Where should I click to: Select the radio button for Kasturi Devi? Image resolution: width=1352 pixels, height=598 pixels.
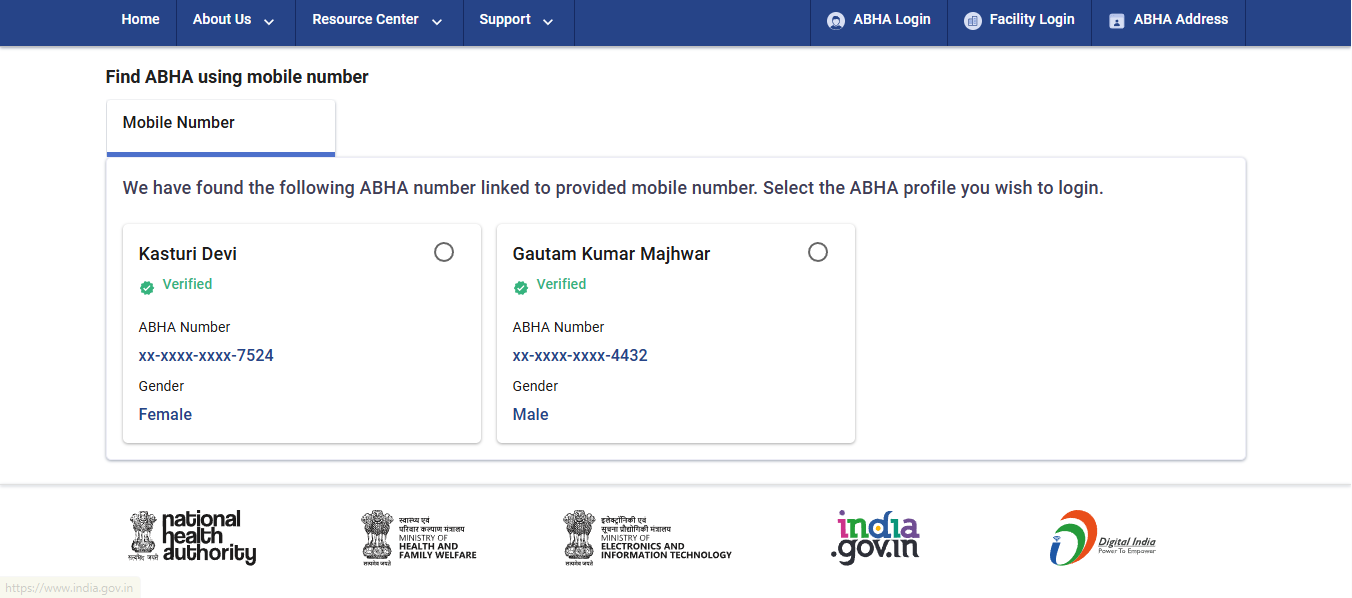[444, 252]
